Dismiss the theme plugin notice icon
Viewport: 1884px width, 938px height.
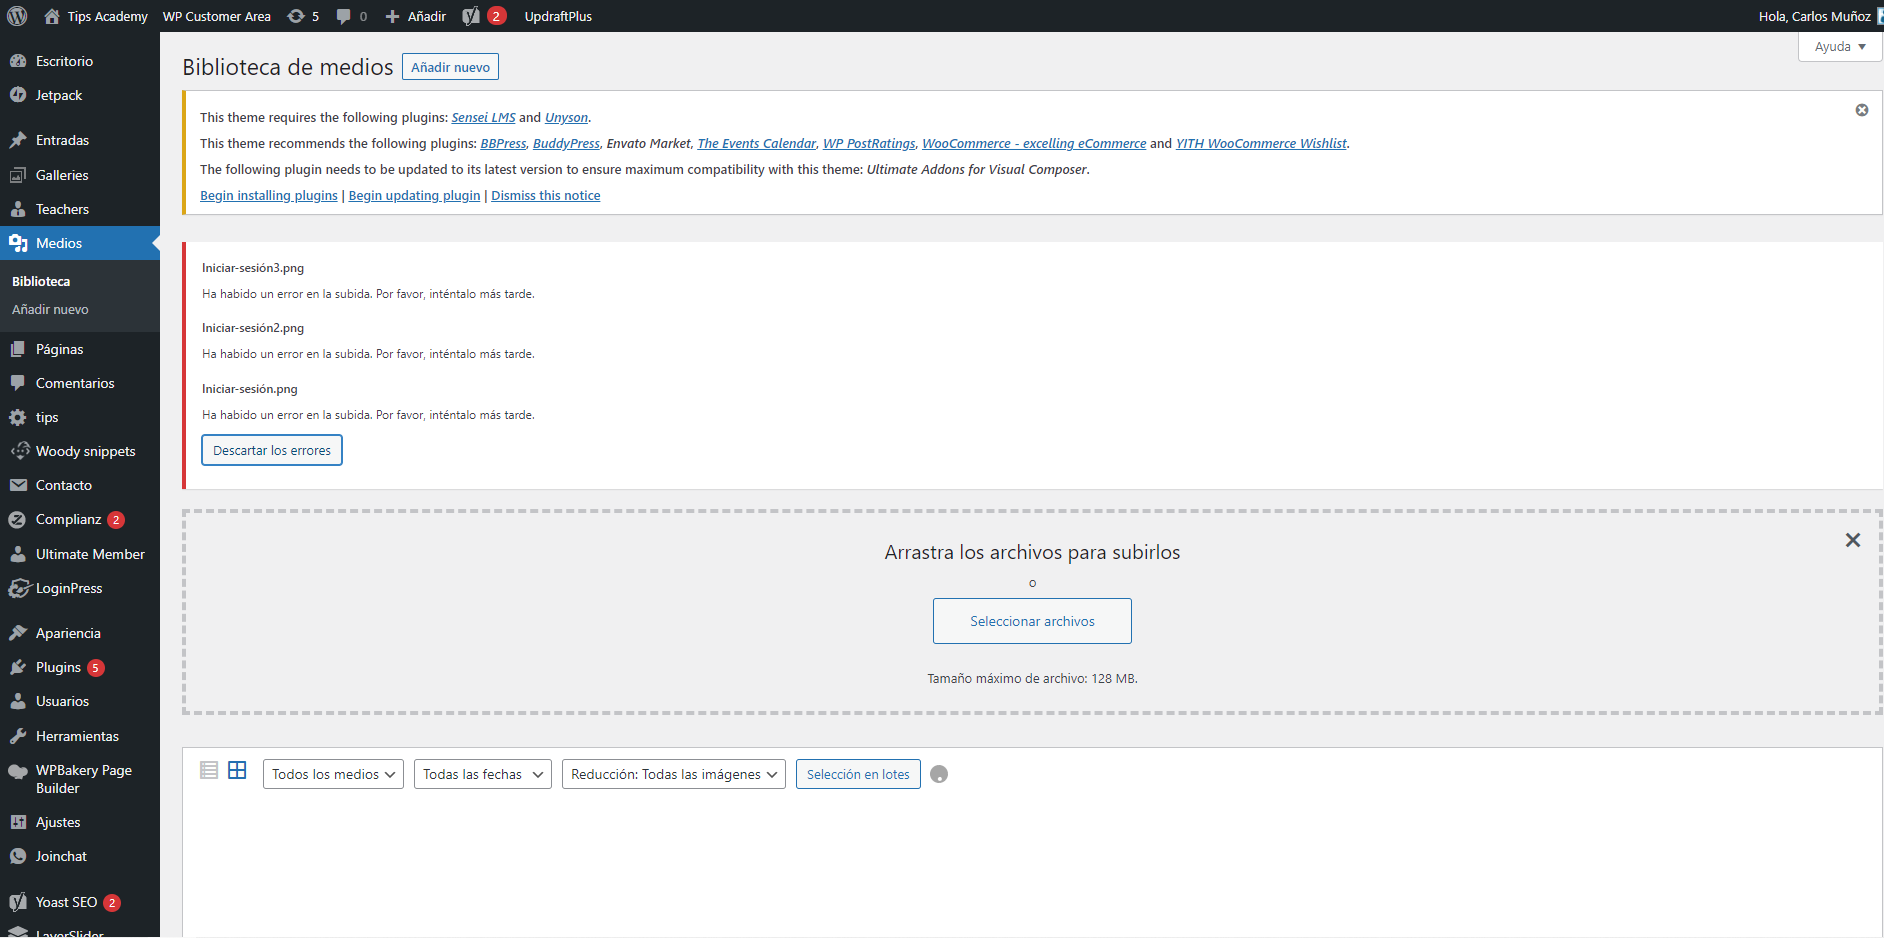[1862, 110]
